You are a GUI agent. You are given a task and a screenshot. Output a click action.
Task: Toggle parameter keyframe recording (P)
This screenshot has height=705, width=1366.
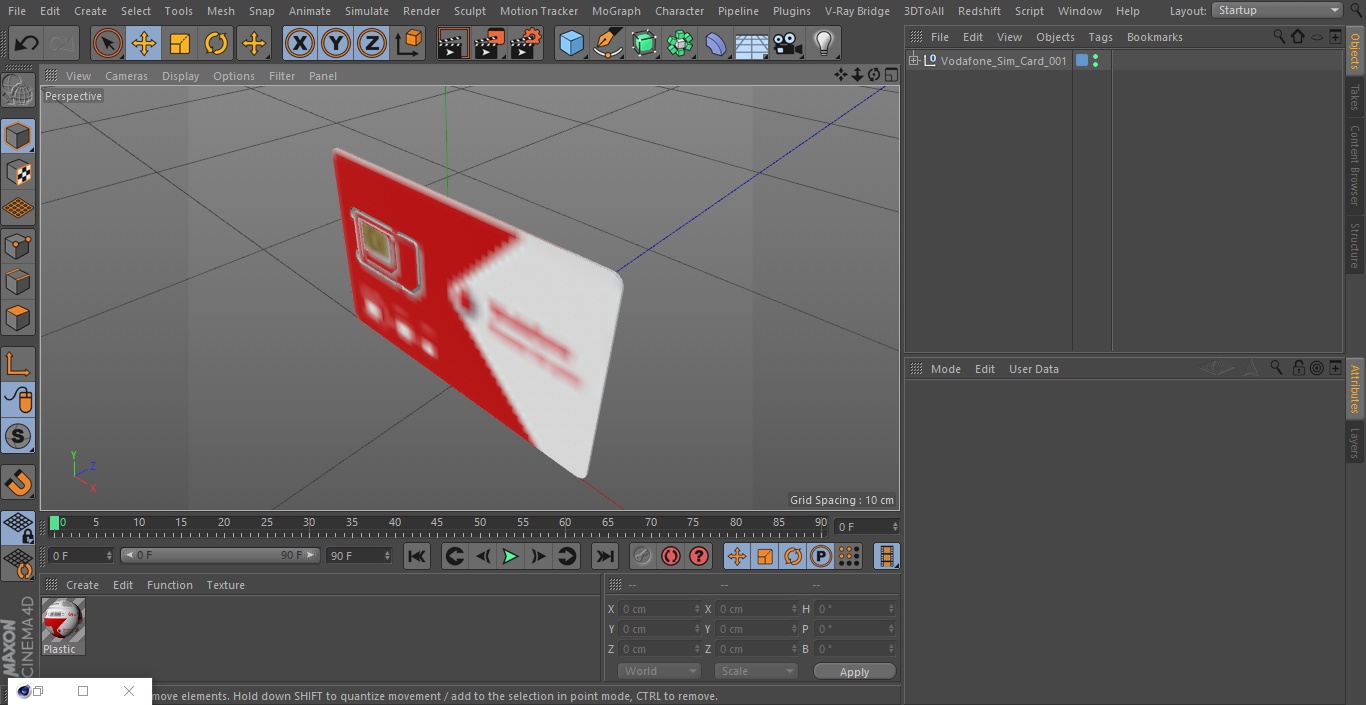pyautogui.click(x=821, y=556)
